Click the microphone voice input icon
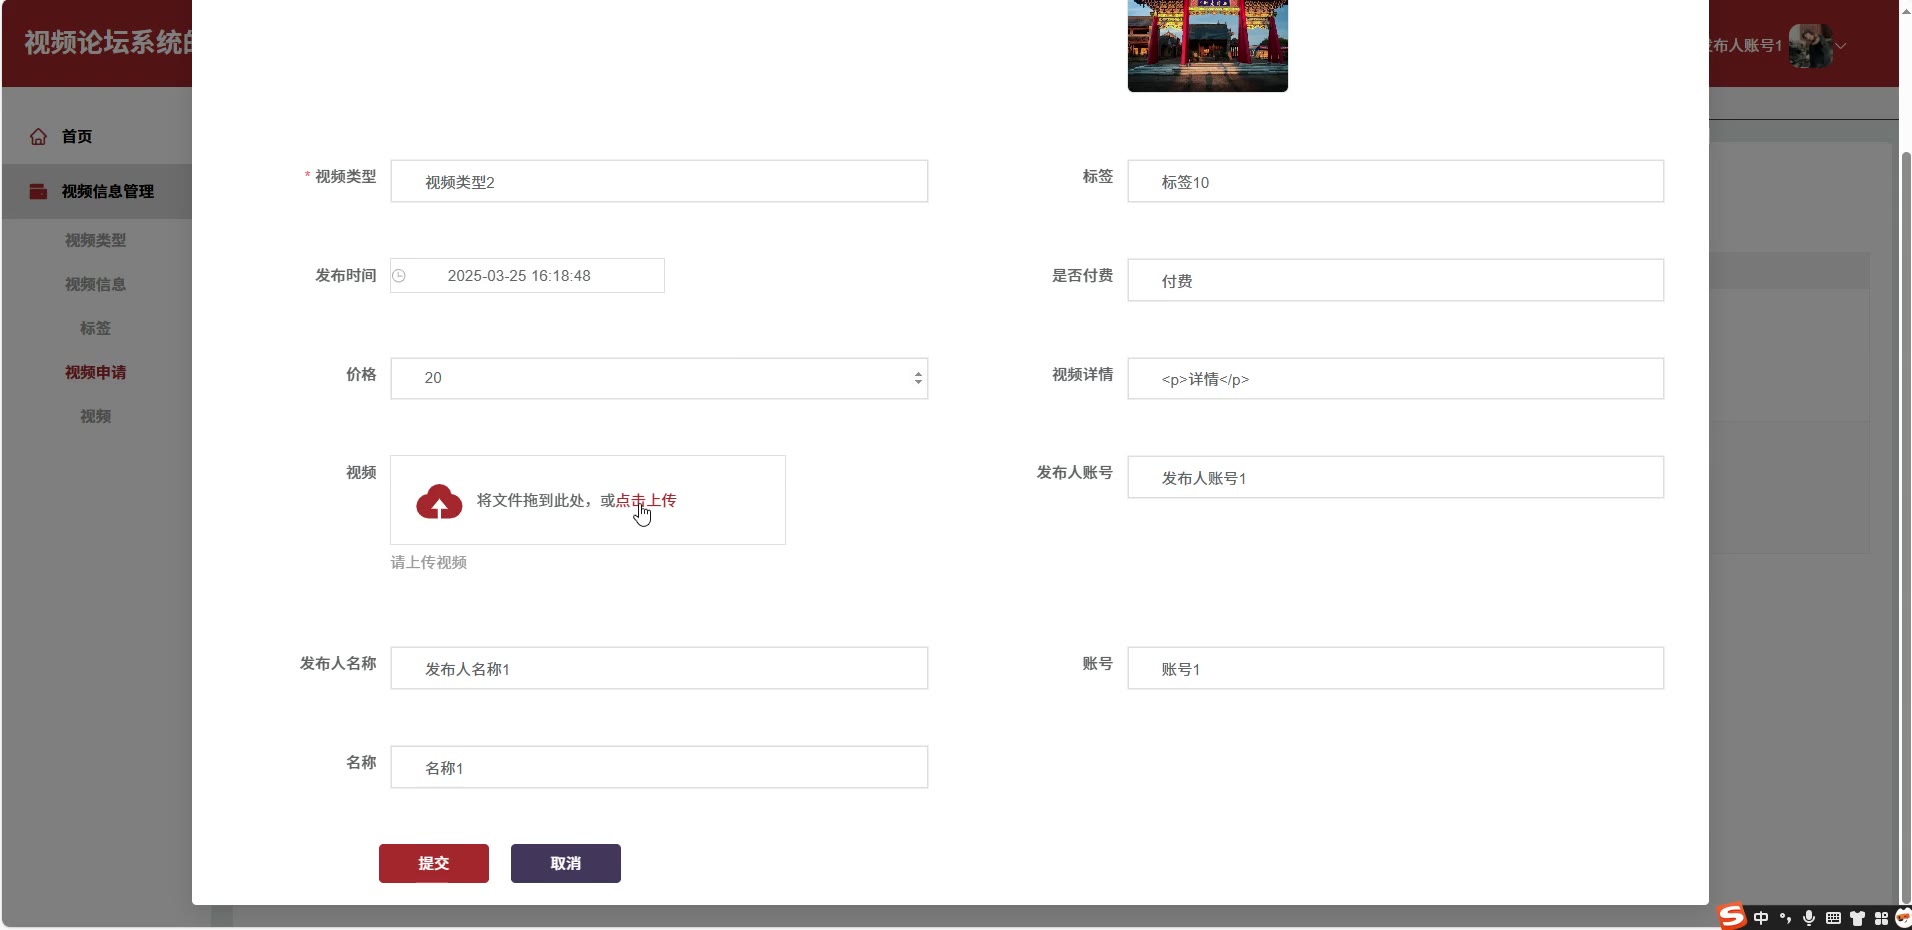The image size is (1912, 930). click(1809, 918)
